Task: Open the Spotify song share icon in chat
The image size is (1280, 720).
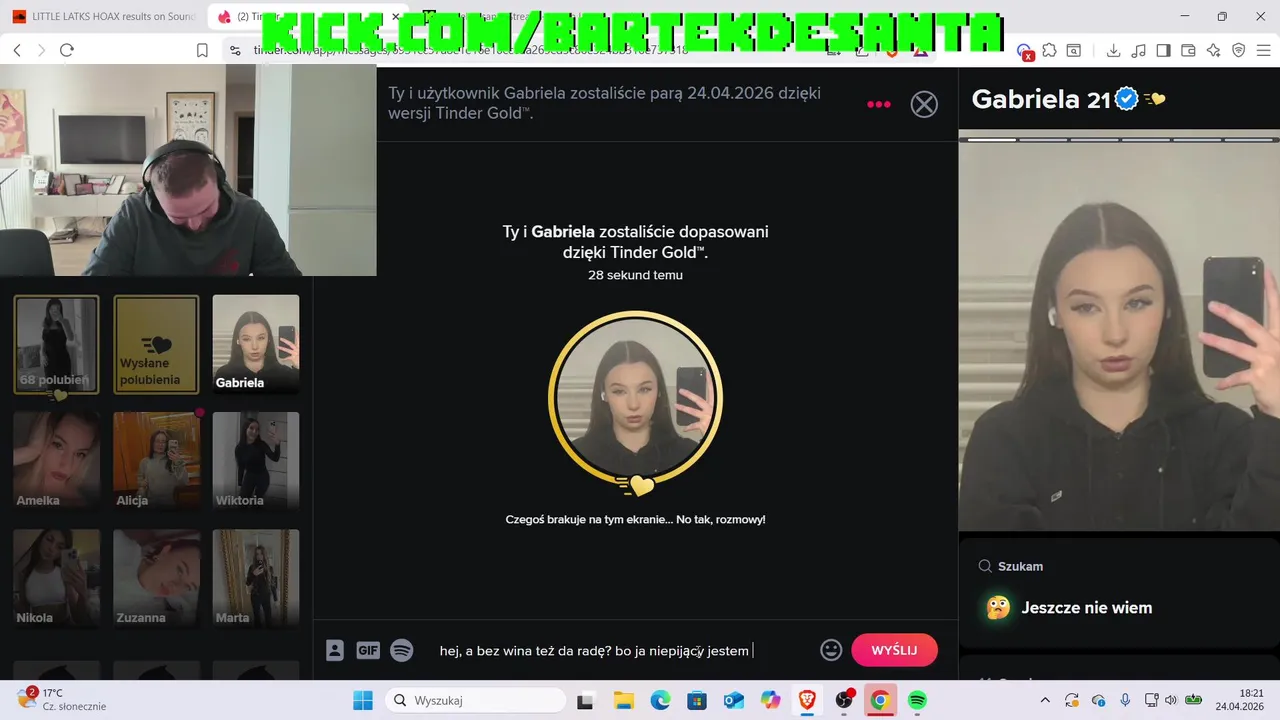Action: 402,650
